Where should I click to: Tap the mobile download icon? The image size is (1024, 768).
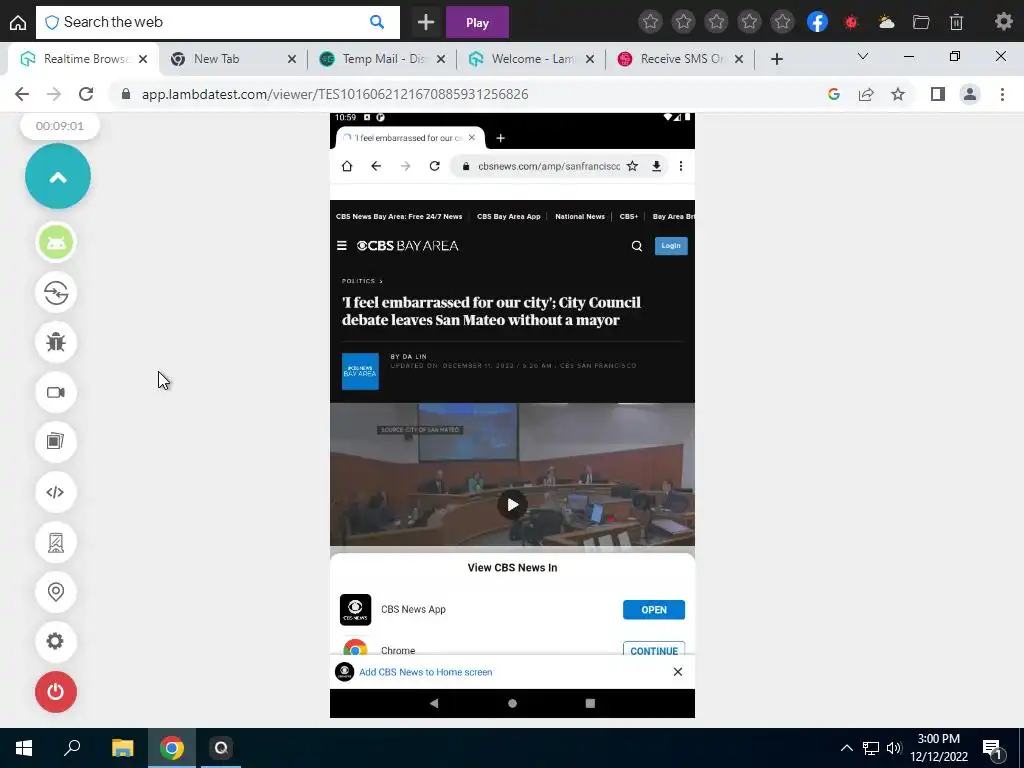point(656,166)
